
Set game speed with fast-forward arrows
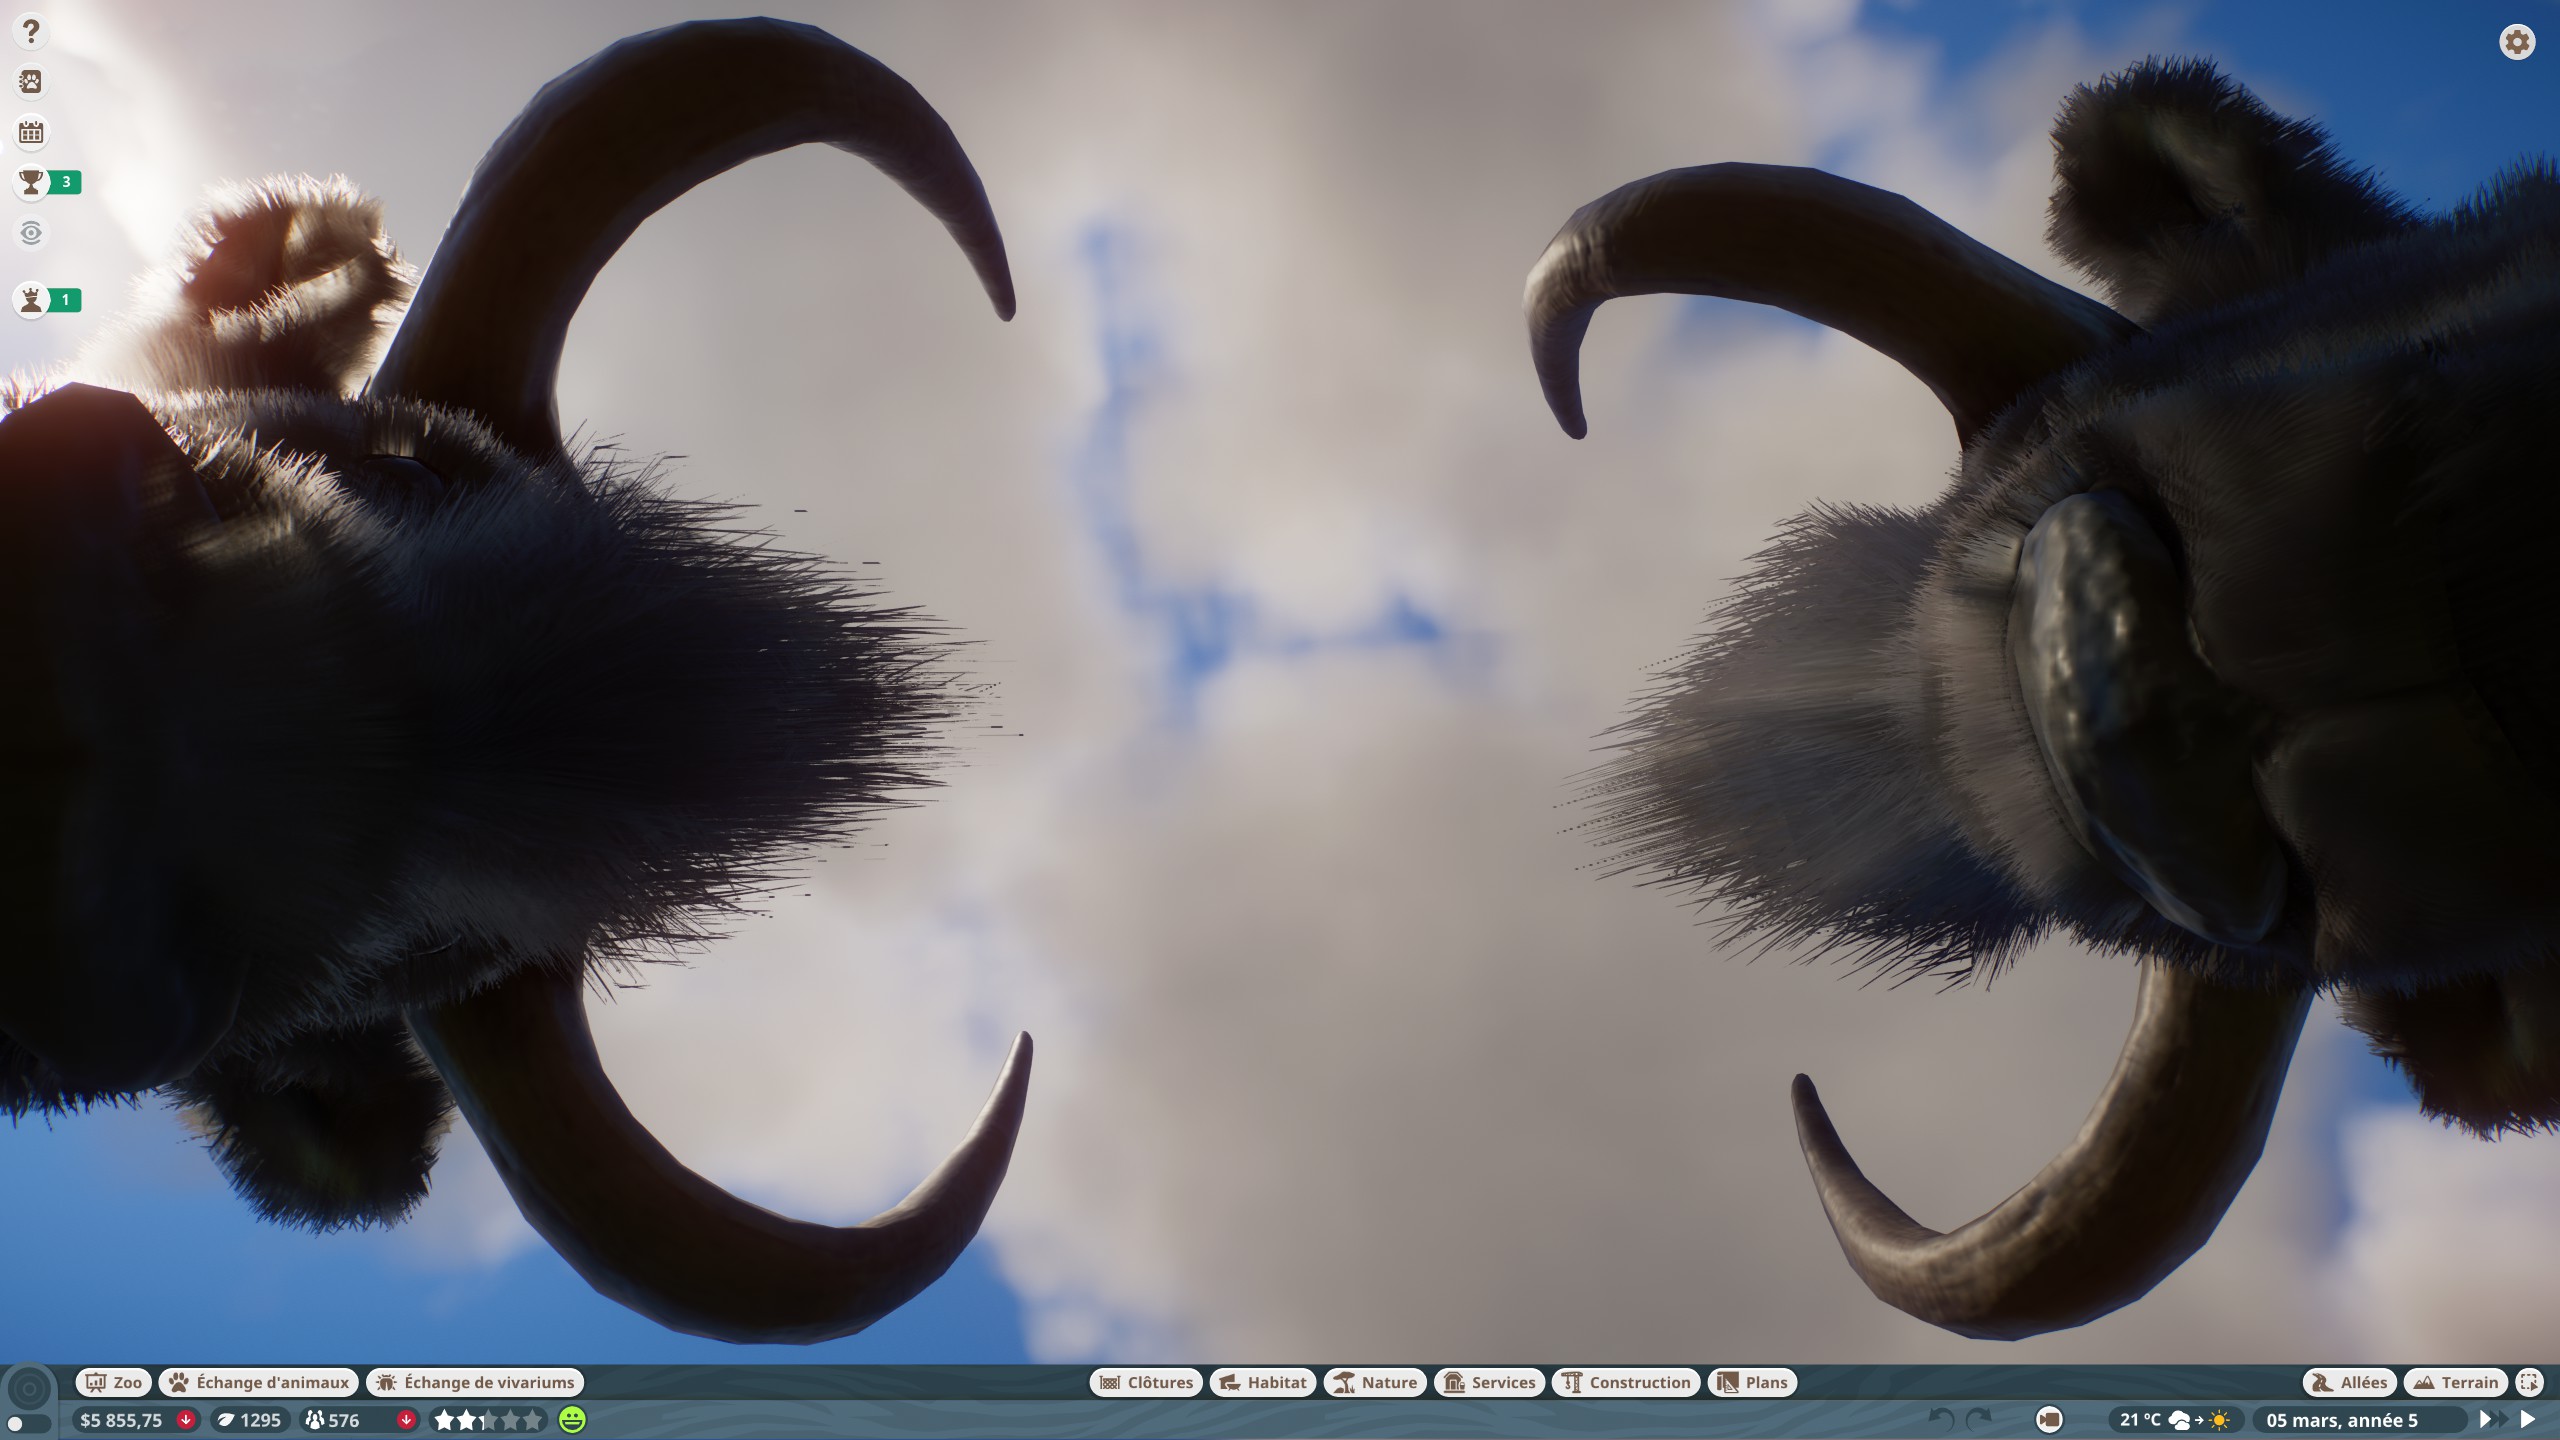click(2492, 1419)
